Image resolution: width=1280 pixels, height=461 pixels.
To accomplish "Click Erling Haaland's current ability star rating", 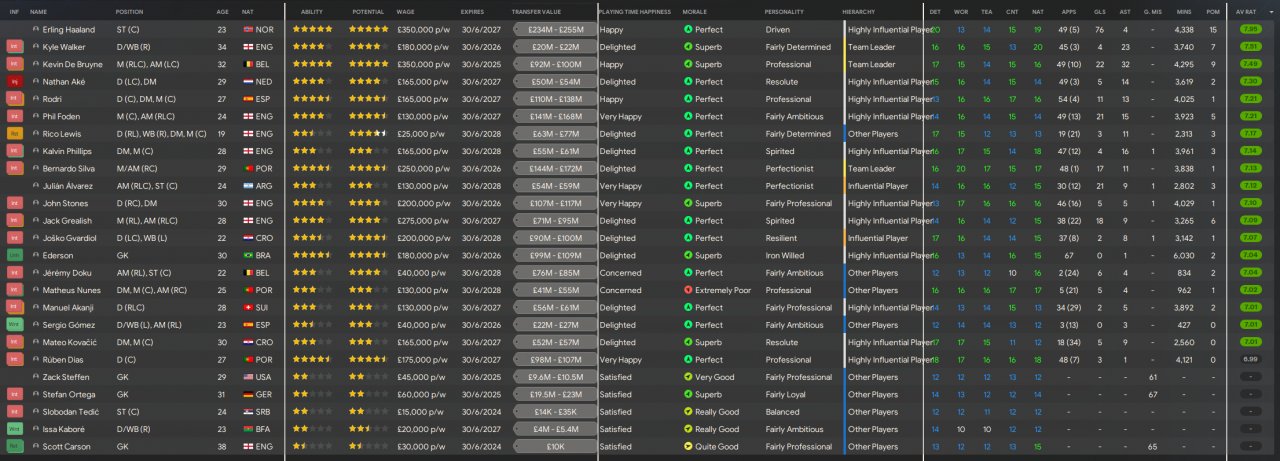I will (x=312, y=30).
